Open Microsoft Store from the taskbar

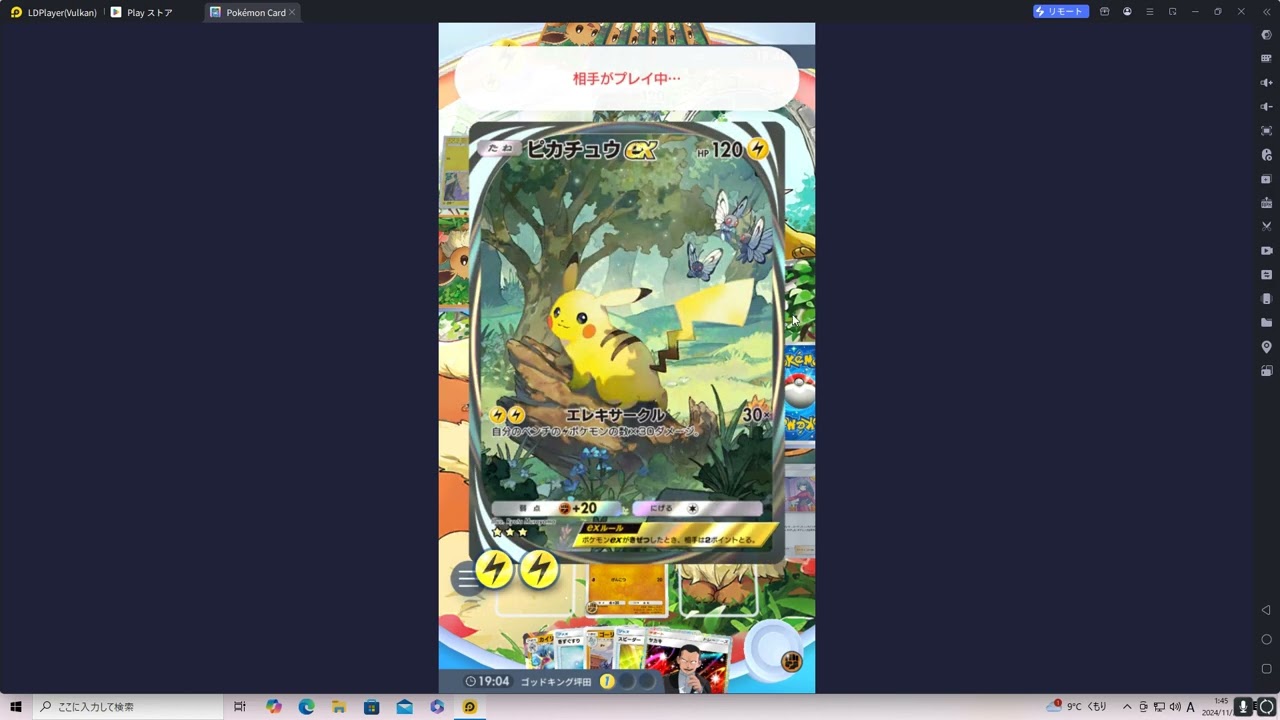coord(371,707)
